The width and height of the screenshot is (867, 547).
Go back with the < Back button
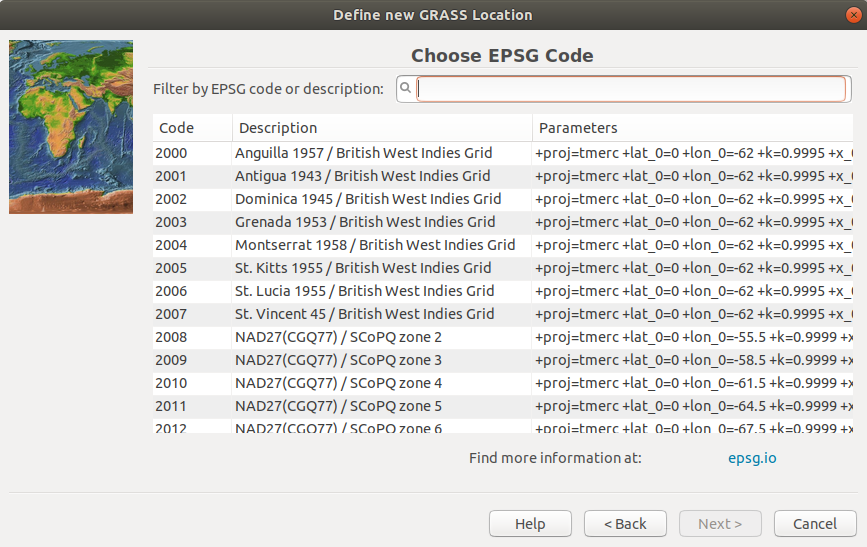625,523
